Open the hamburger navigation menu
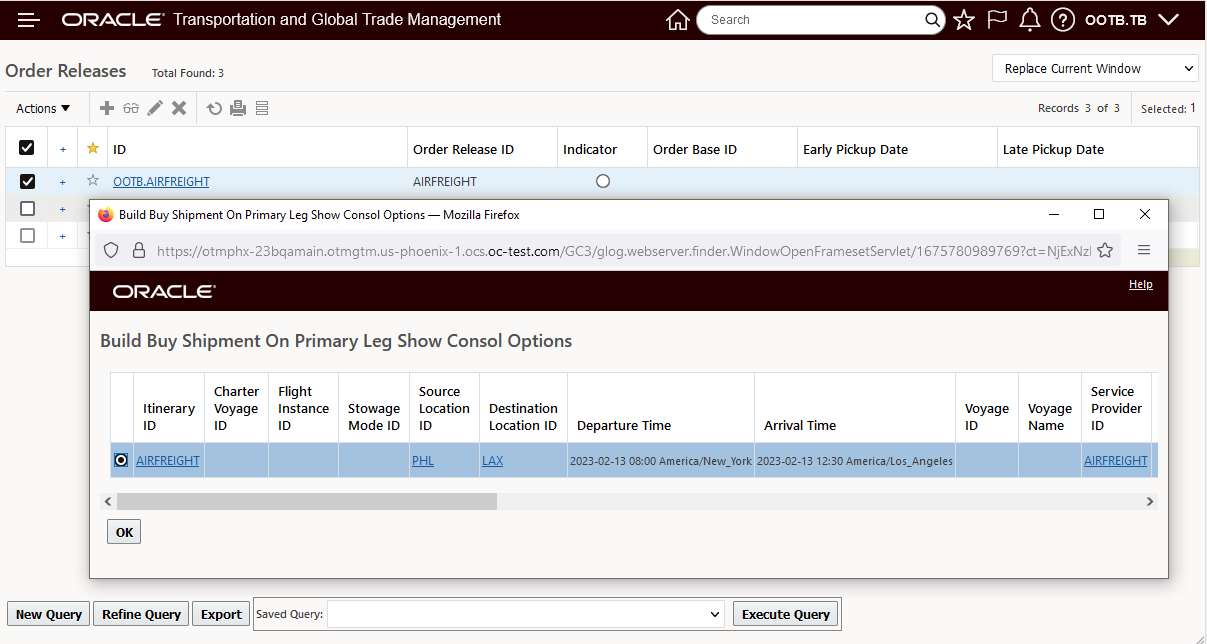1207x644 pixels. (28, 20)
